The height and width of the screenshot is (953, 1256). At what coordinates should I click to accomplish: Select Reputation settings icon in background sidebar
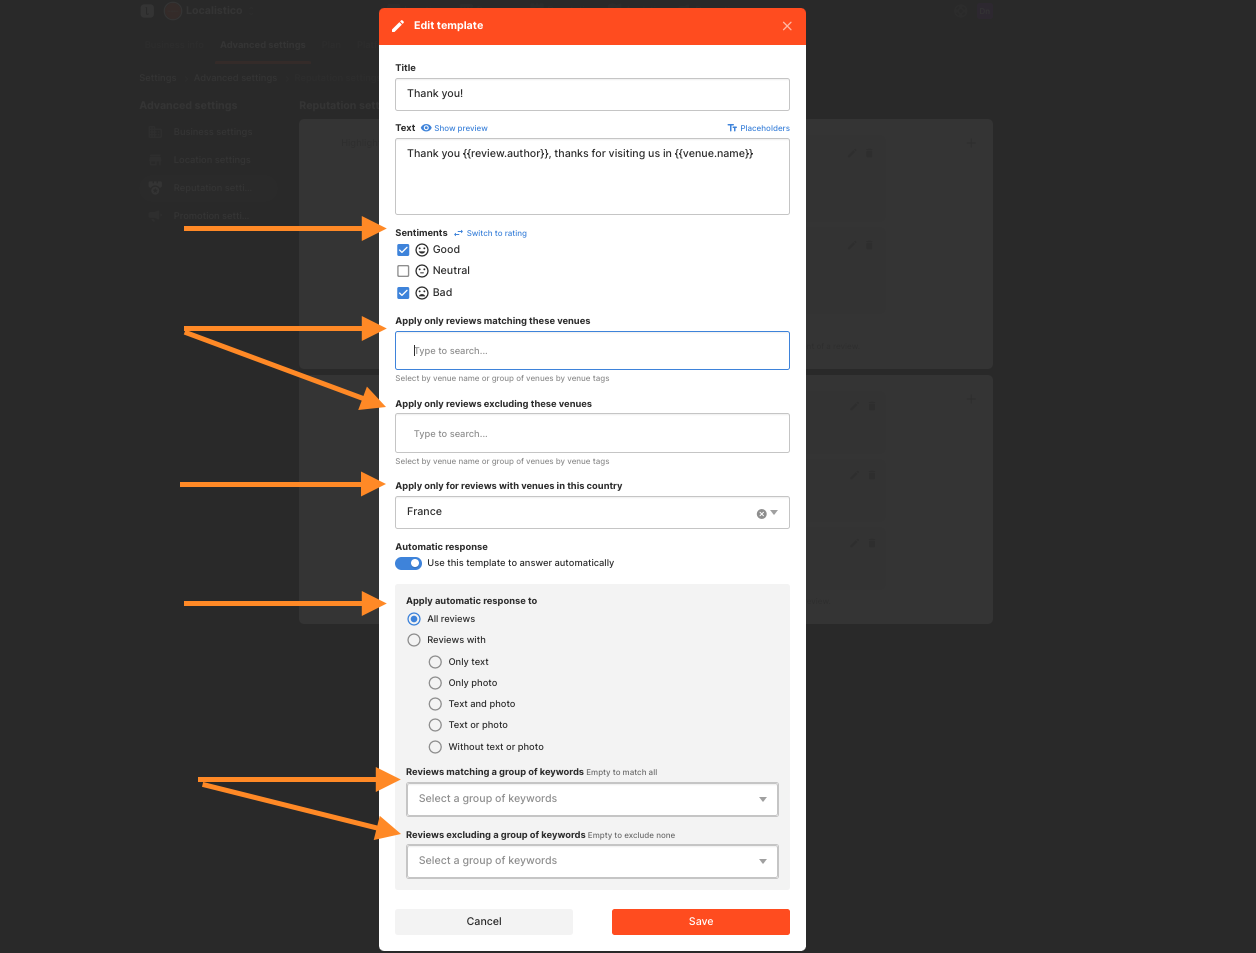click(154, 188)
